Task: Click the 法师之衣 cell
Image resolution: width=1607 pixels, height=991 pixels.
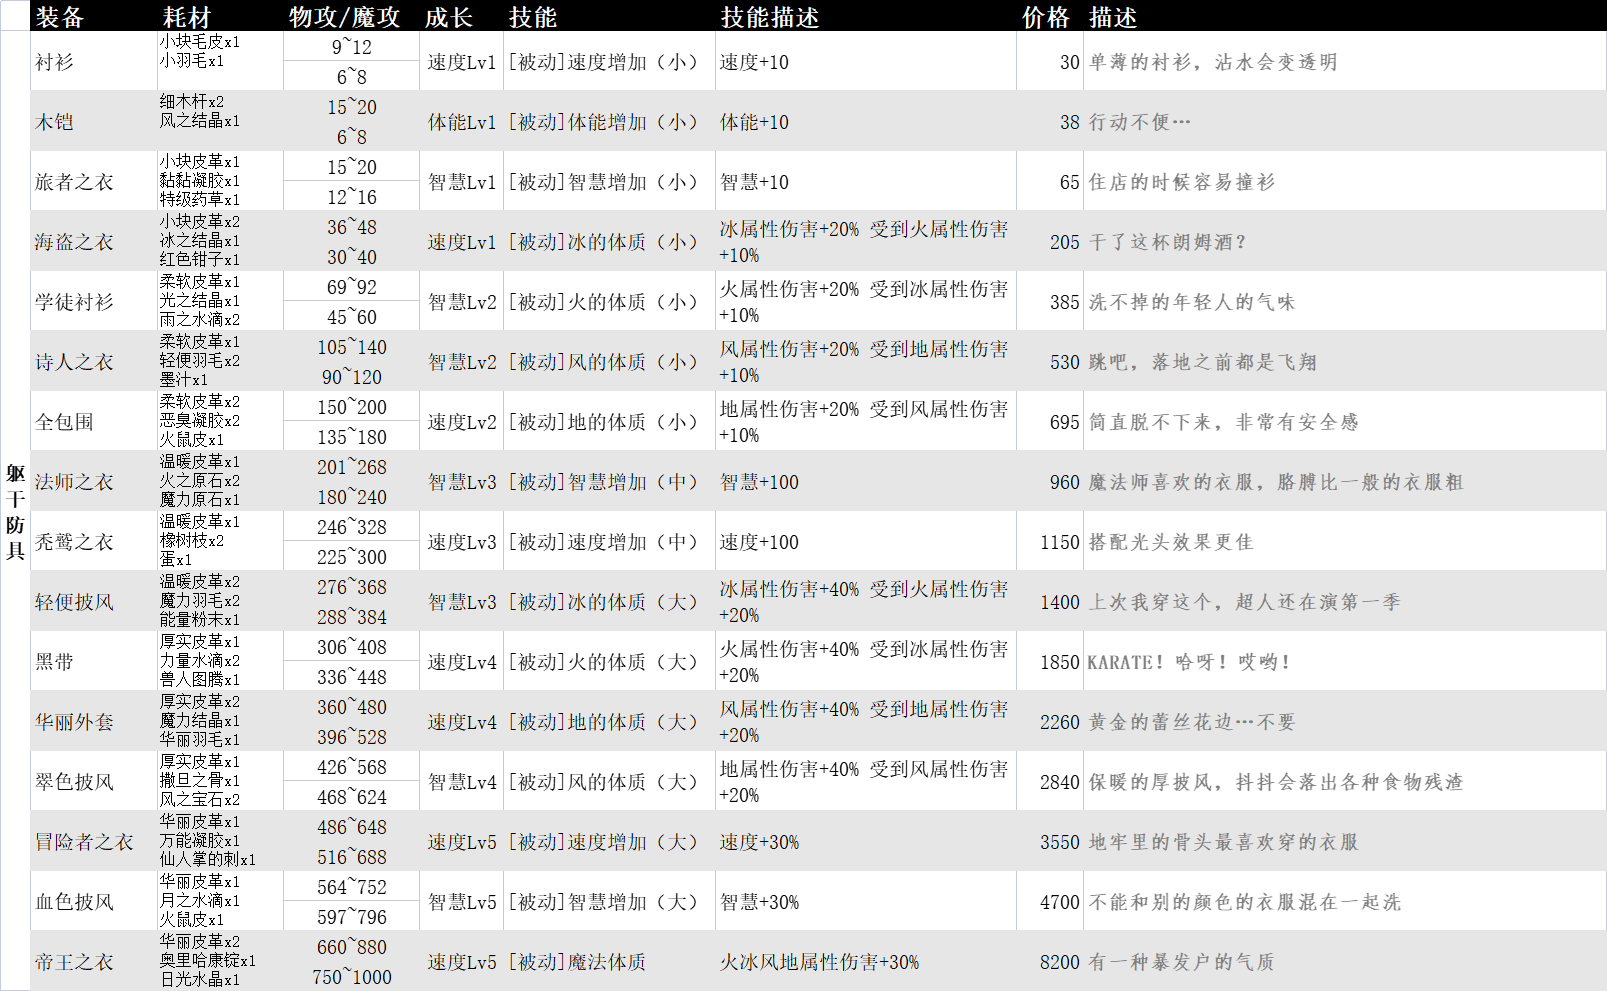Action: pyautogui.click(x=94, y=481)
